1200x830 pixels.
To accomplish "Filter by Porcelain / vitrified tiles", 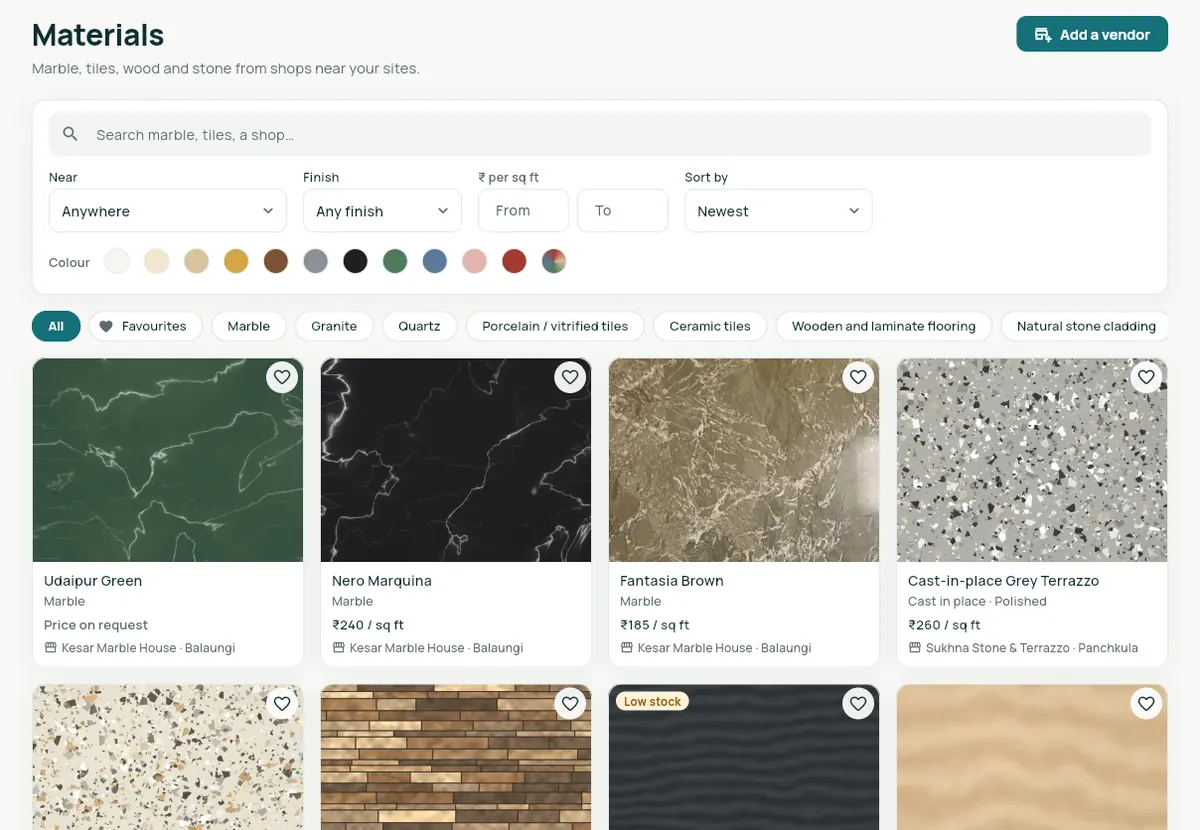I will pyautogui.click(x=555, y=326).
